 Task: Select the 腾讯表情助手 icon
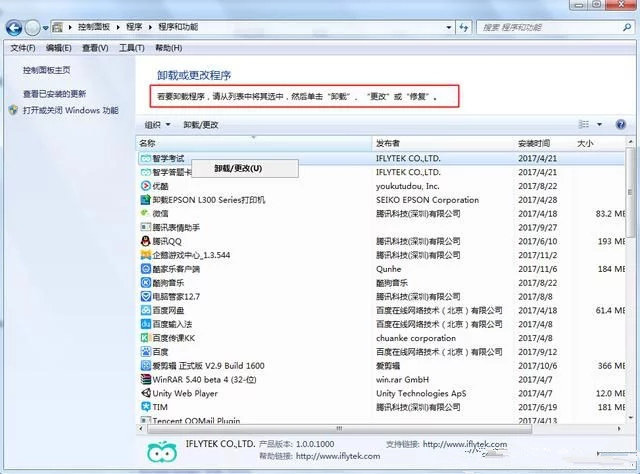(x=146, y=227)
